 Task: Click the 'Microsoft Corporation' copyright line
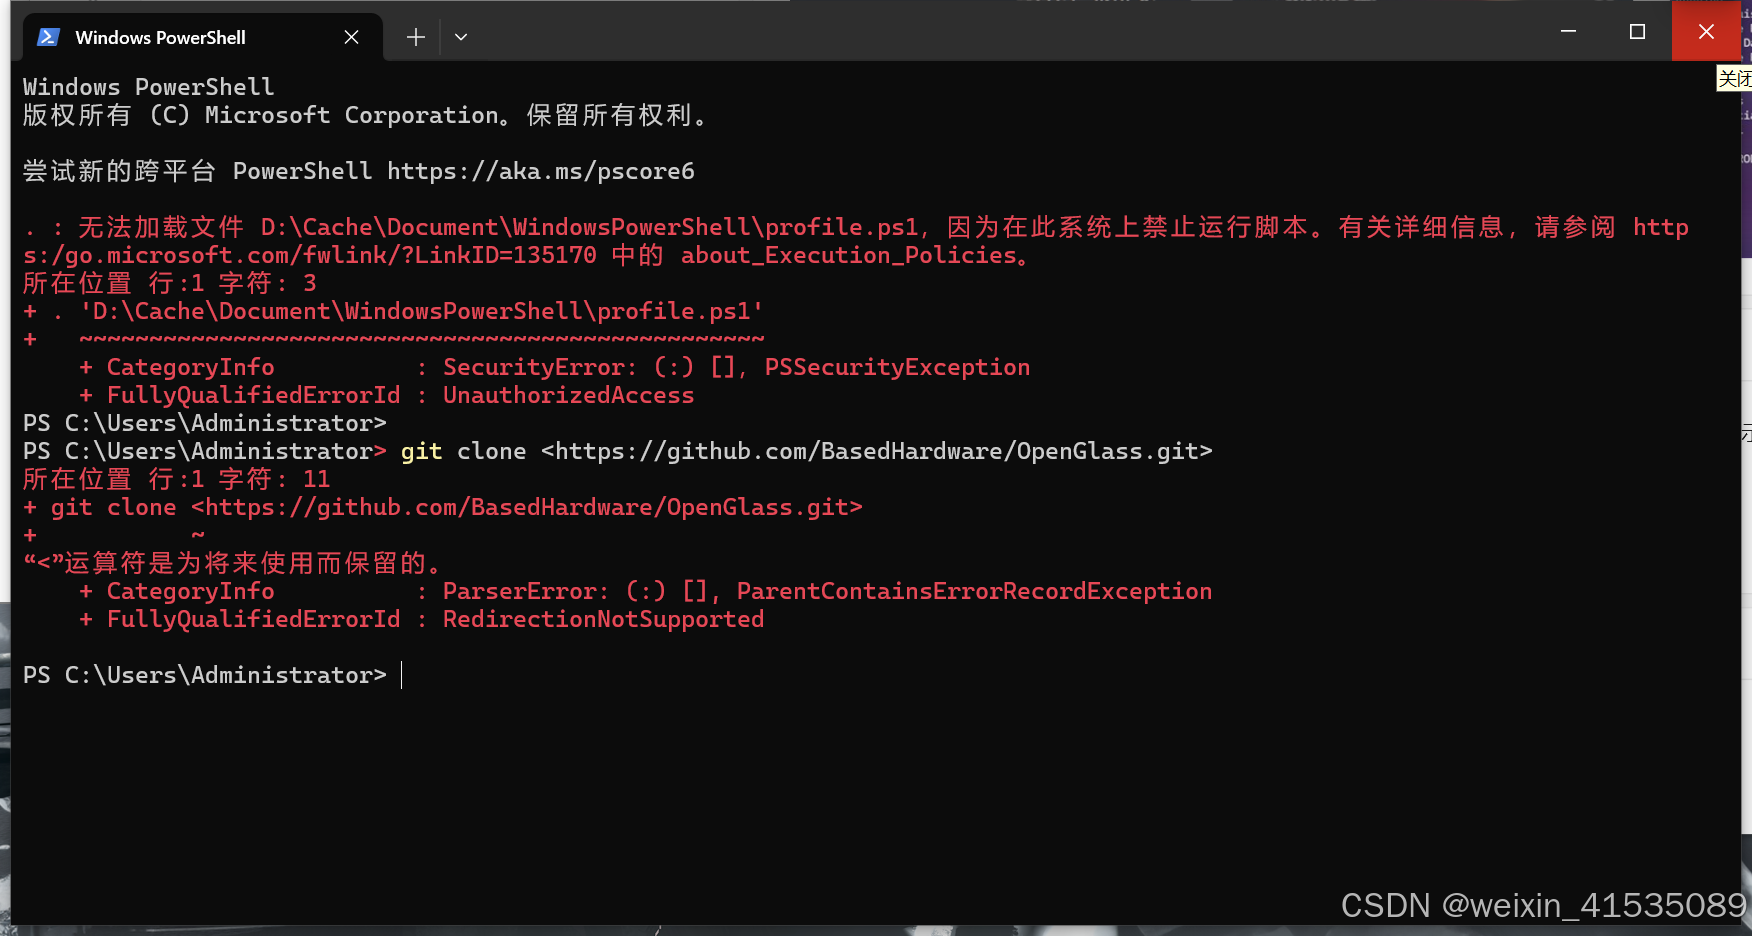pyautogui.click(x=365, y=115)
